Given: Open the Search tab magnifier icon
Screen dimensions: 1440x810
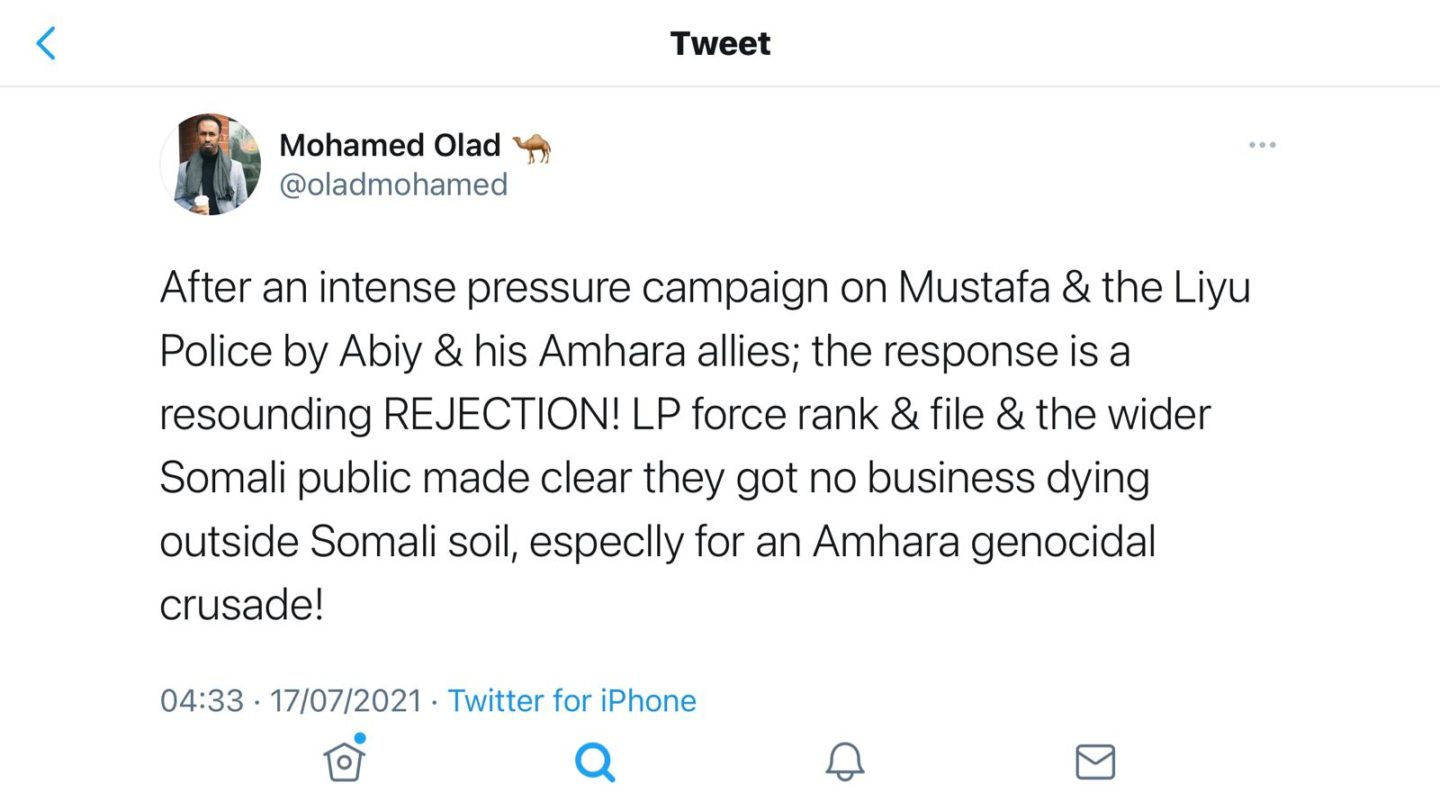Looking at the screenshot, I should pos(595,763).
